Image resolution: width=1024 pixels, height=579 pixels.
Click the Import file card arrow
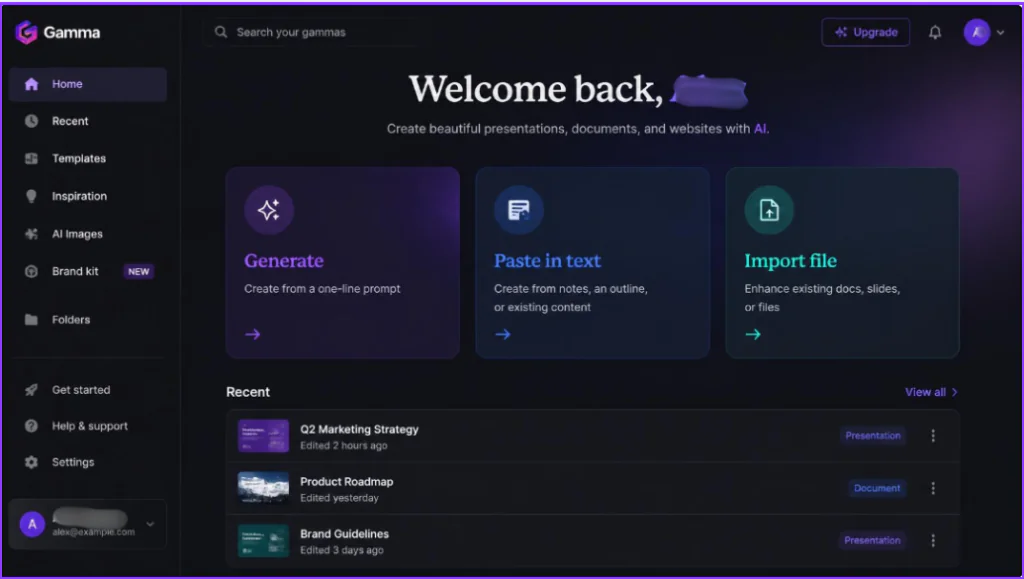(753, 334)
